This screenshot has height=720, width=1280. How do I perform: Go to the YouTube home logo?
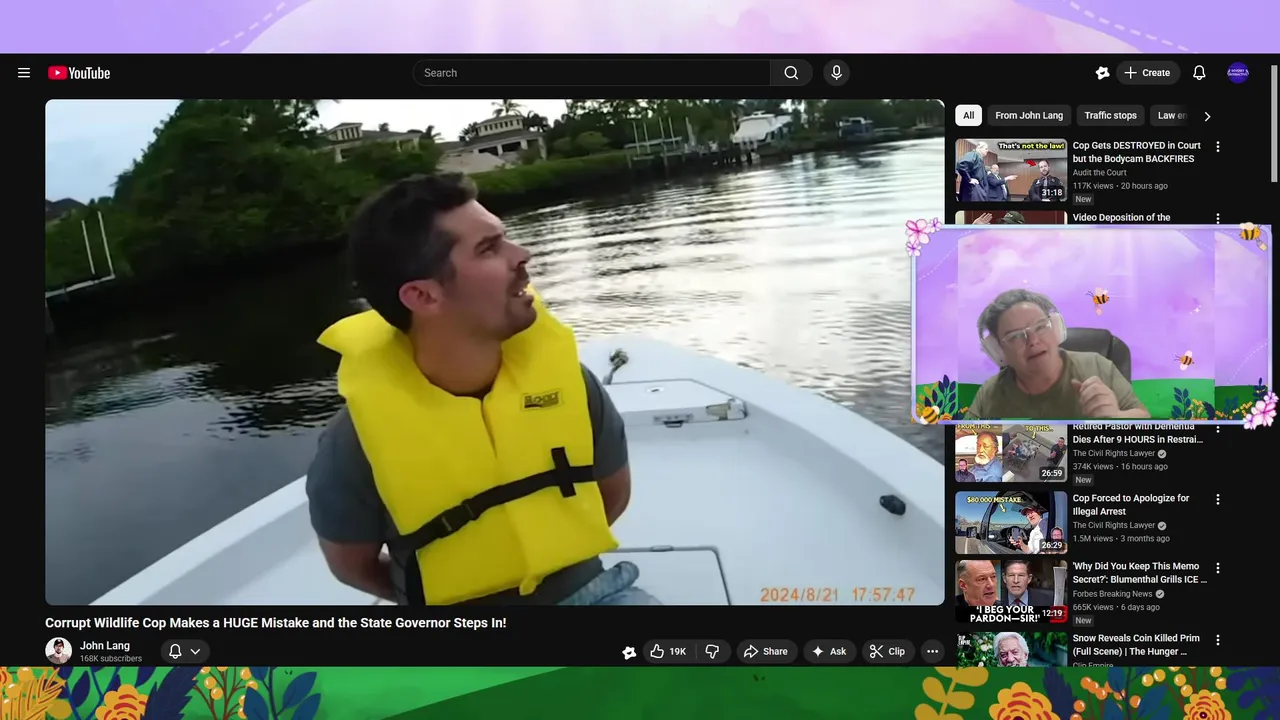click(x=79, y=73)
